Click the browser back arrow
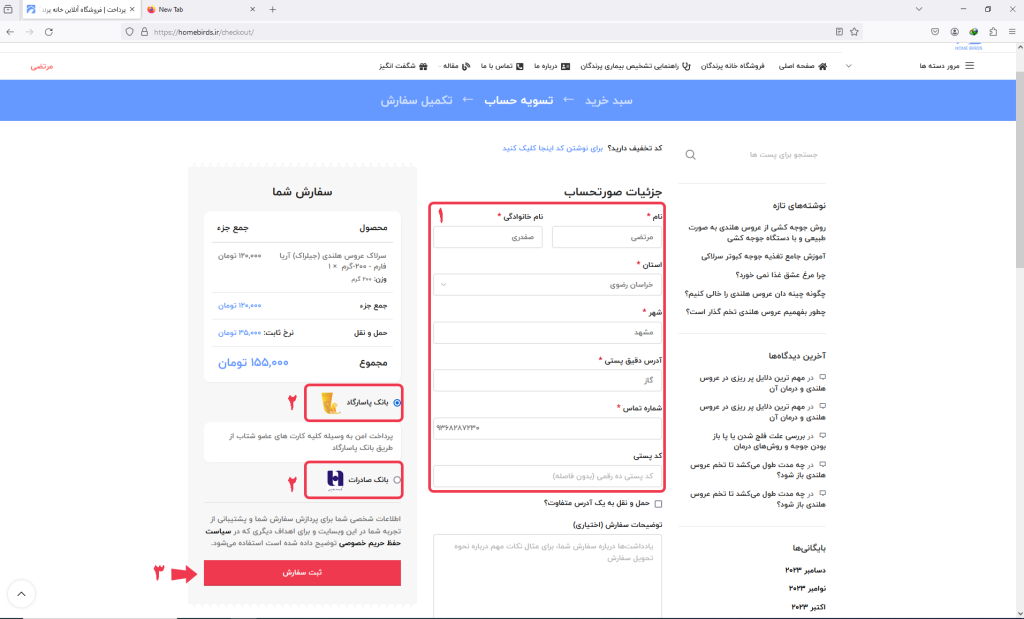1024x619 pixels. coord(10,31)
